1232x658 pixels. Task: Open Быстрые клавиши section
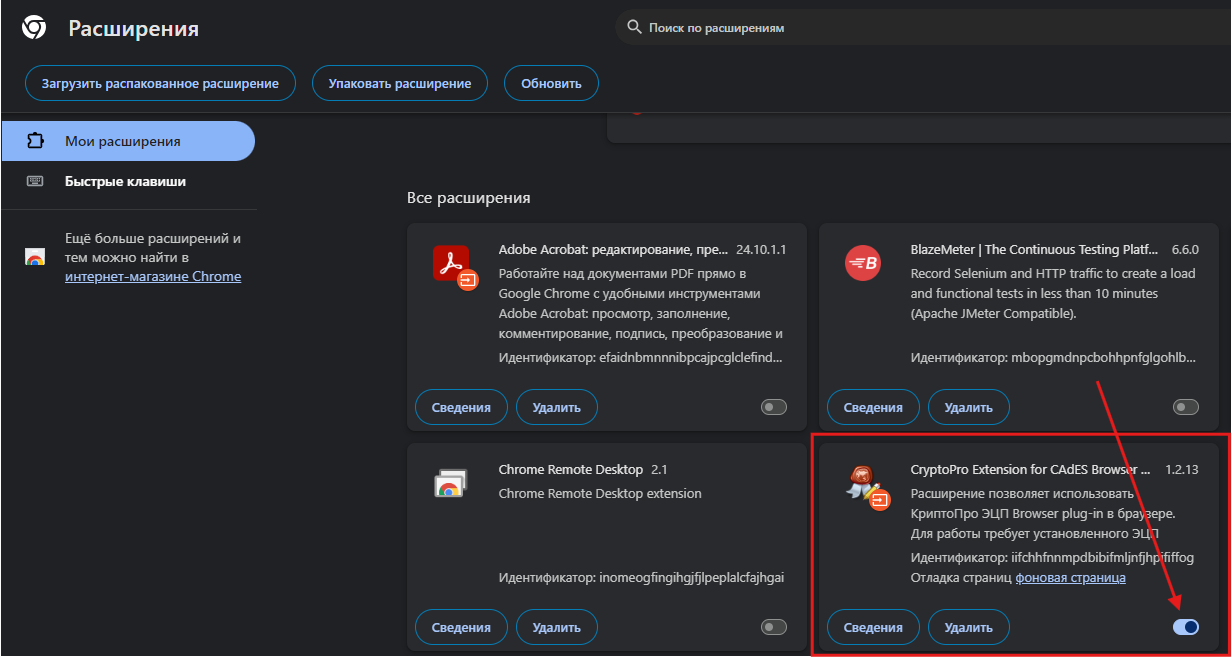(128, 181)
